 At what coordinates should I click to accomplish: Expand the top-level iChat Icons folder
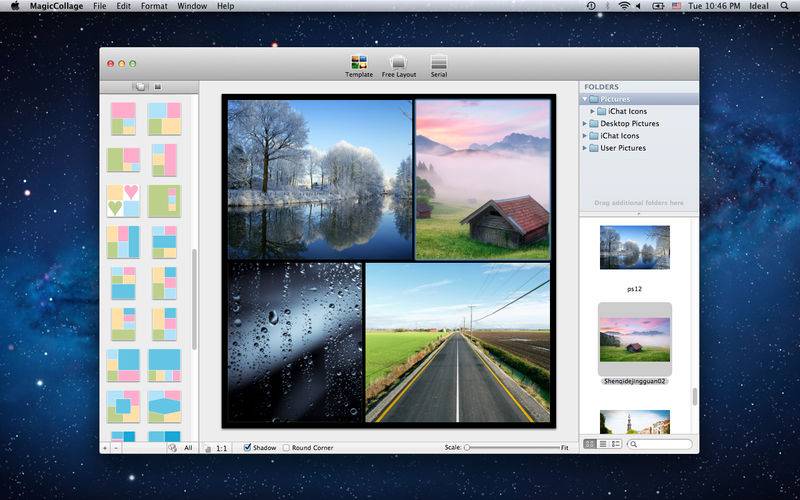585,136
